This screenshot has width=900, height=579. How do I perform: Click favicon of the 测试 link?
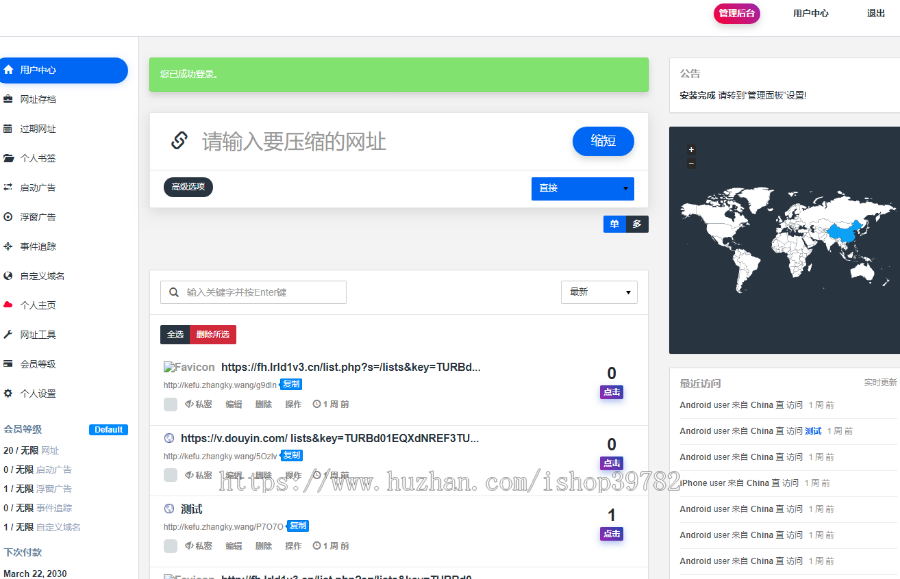(169, 509)
